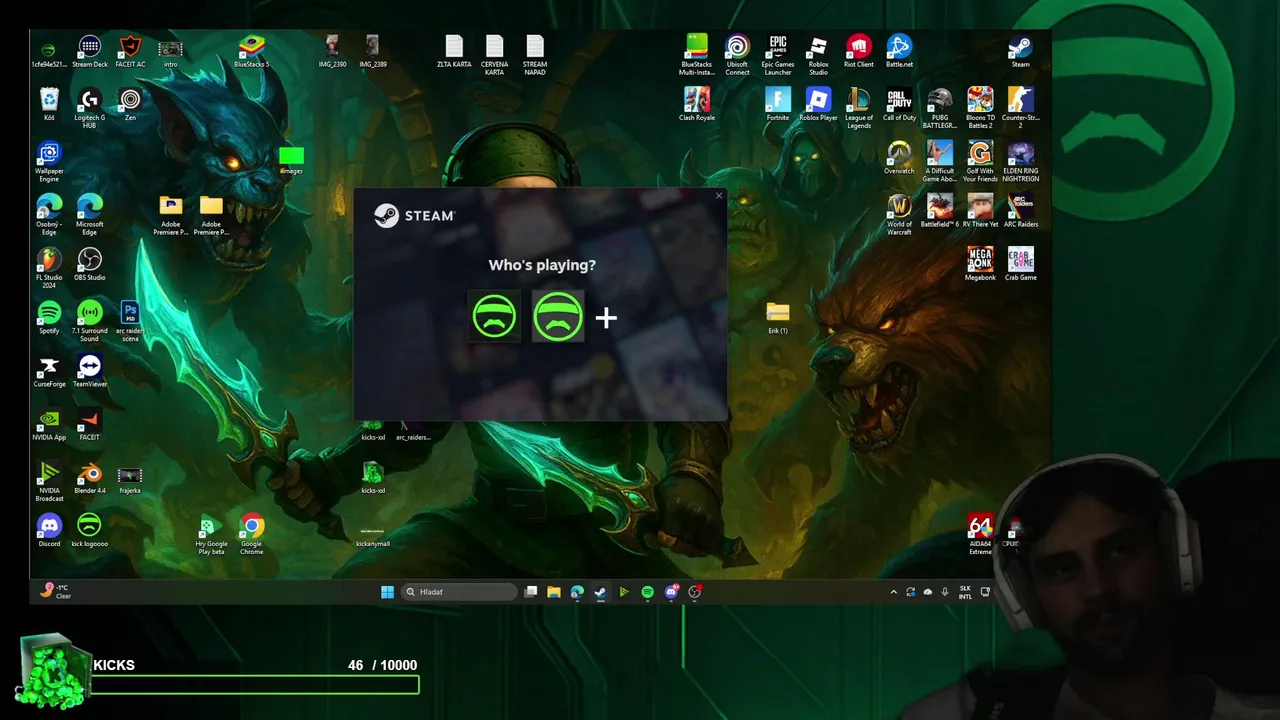The image size is (1280, 720).
Task: Select Call of Duty shortcut
Action: [x=899, y=105]
